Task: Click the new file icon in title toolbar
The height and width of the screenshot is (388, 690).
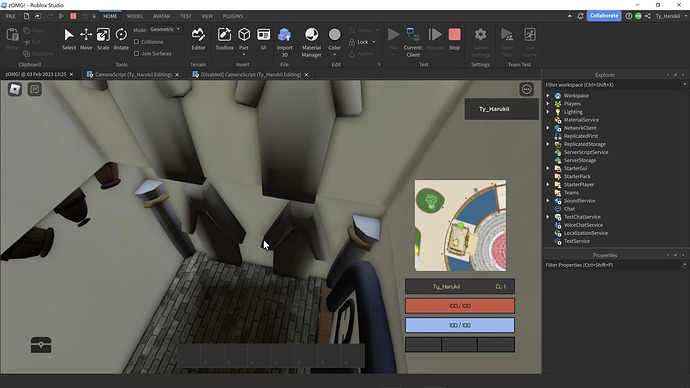Action: click(x=26, y=16)
